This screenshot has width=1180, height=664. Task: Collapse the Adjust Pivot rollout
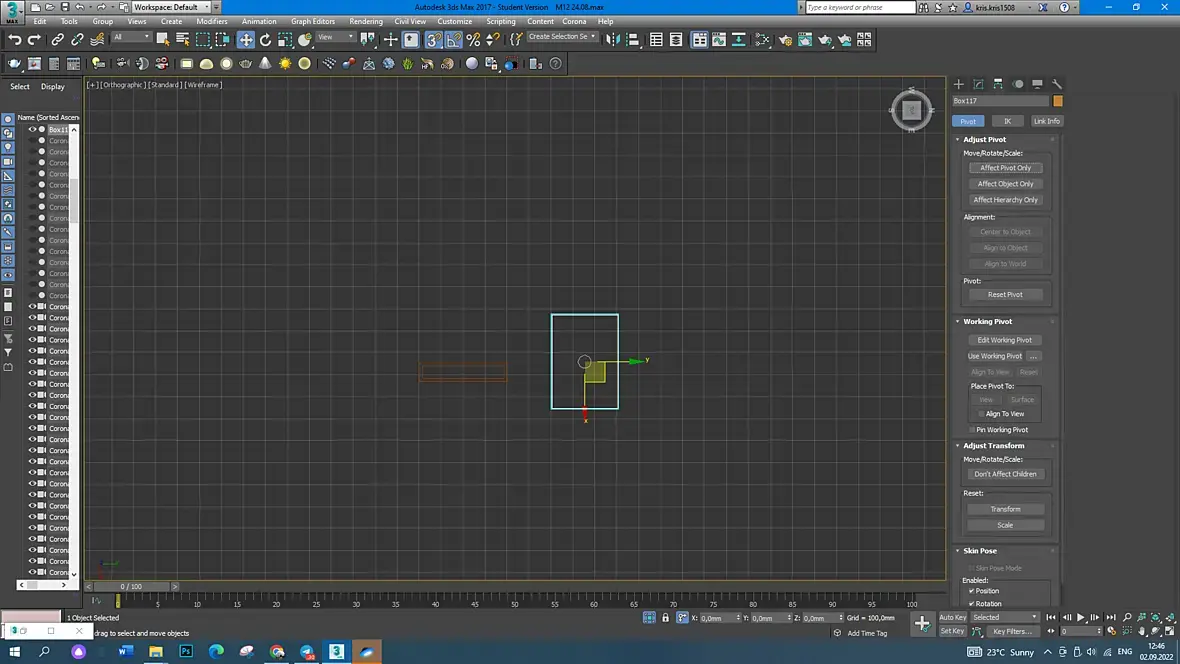[984, 140]
